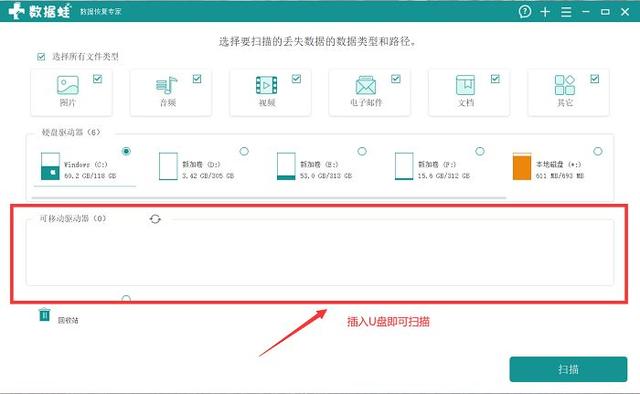Pick the 视频 (Video) file type icon
640x394 pixels.
[267, 85]
